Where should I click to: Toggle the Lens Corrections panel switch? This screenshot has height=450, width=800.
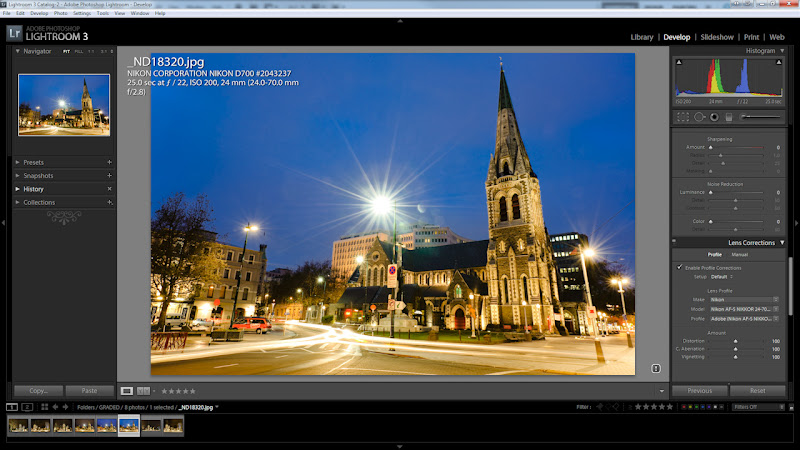(675, 242)
